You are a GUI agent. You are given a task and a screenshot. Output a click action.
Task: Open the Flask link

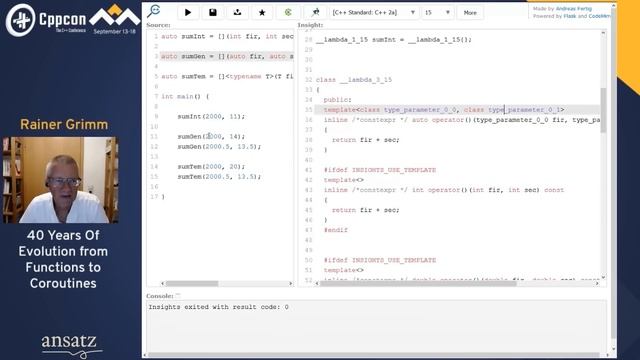click(x=570, y=16)
